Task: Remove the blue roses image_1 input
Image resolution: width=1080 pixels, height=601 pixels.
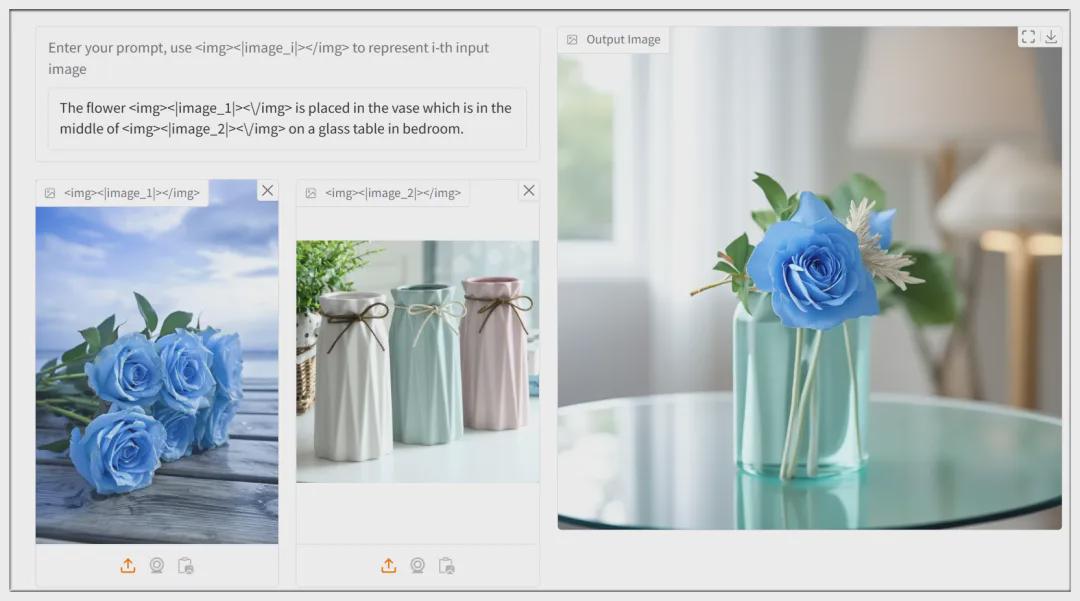Action: 267,191
